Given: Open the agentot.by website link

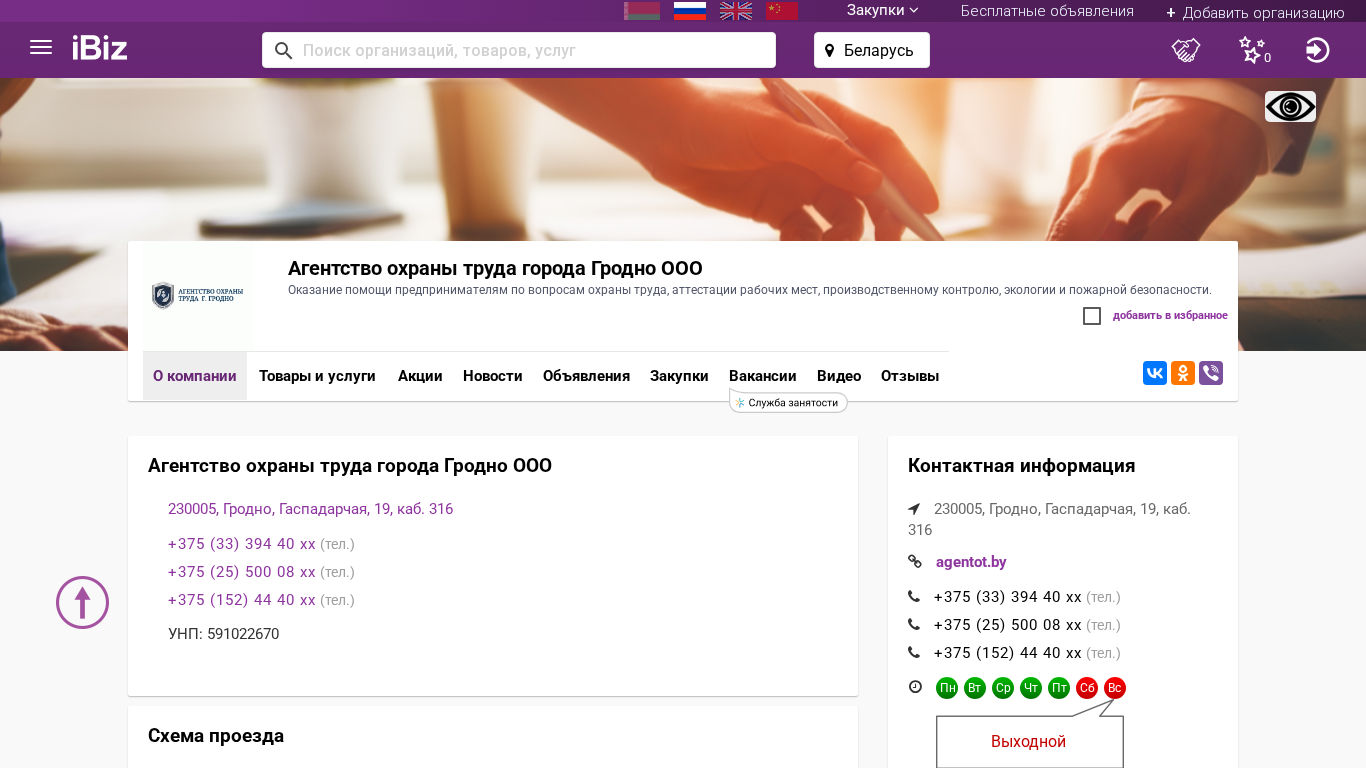Looking at the screenshot, I should (x=970, y=562).
